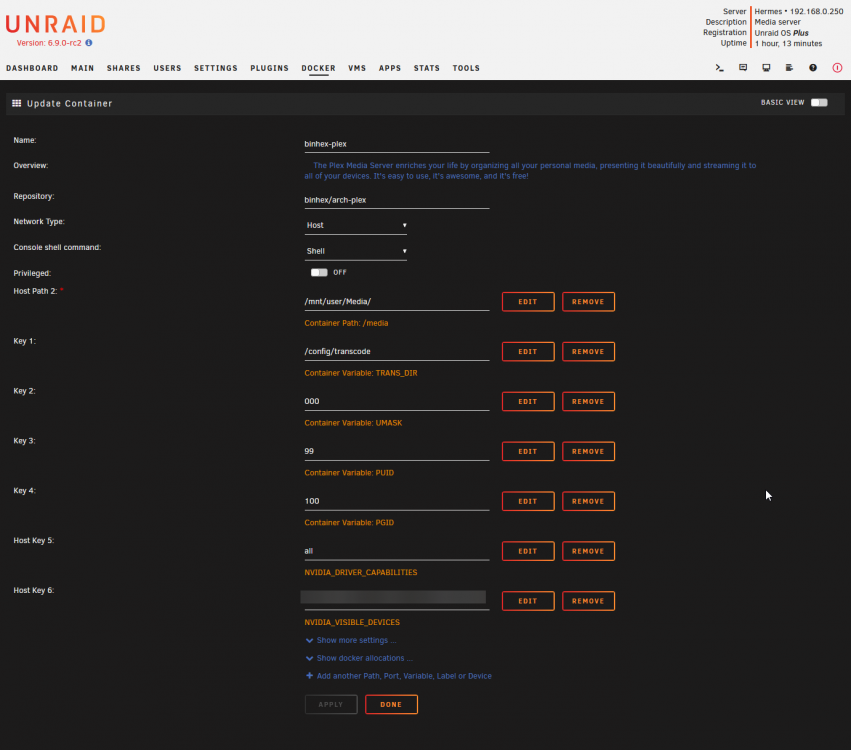851x750 pixels.
Task: Click the grid icon beside Update Container
Action: click(17, 103)
